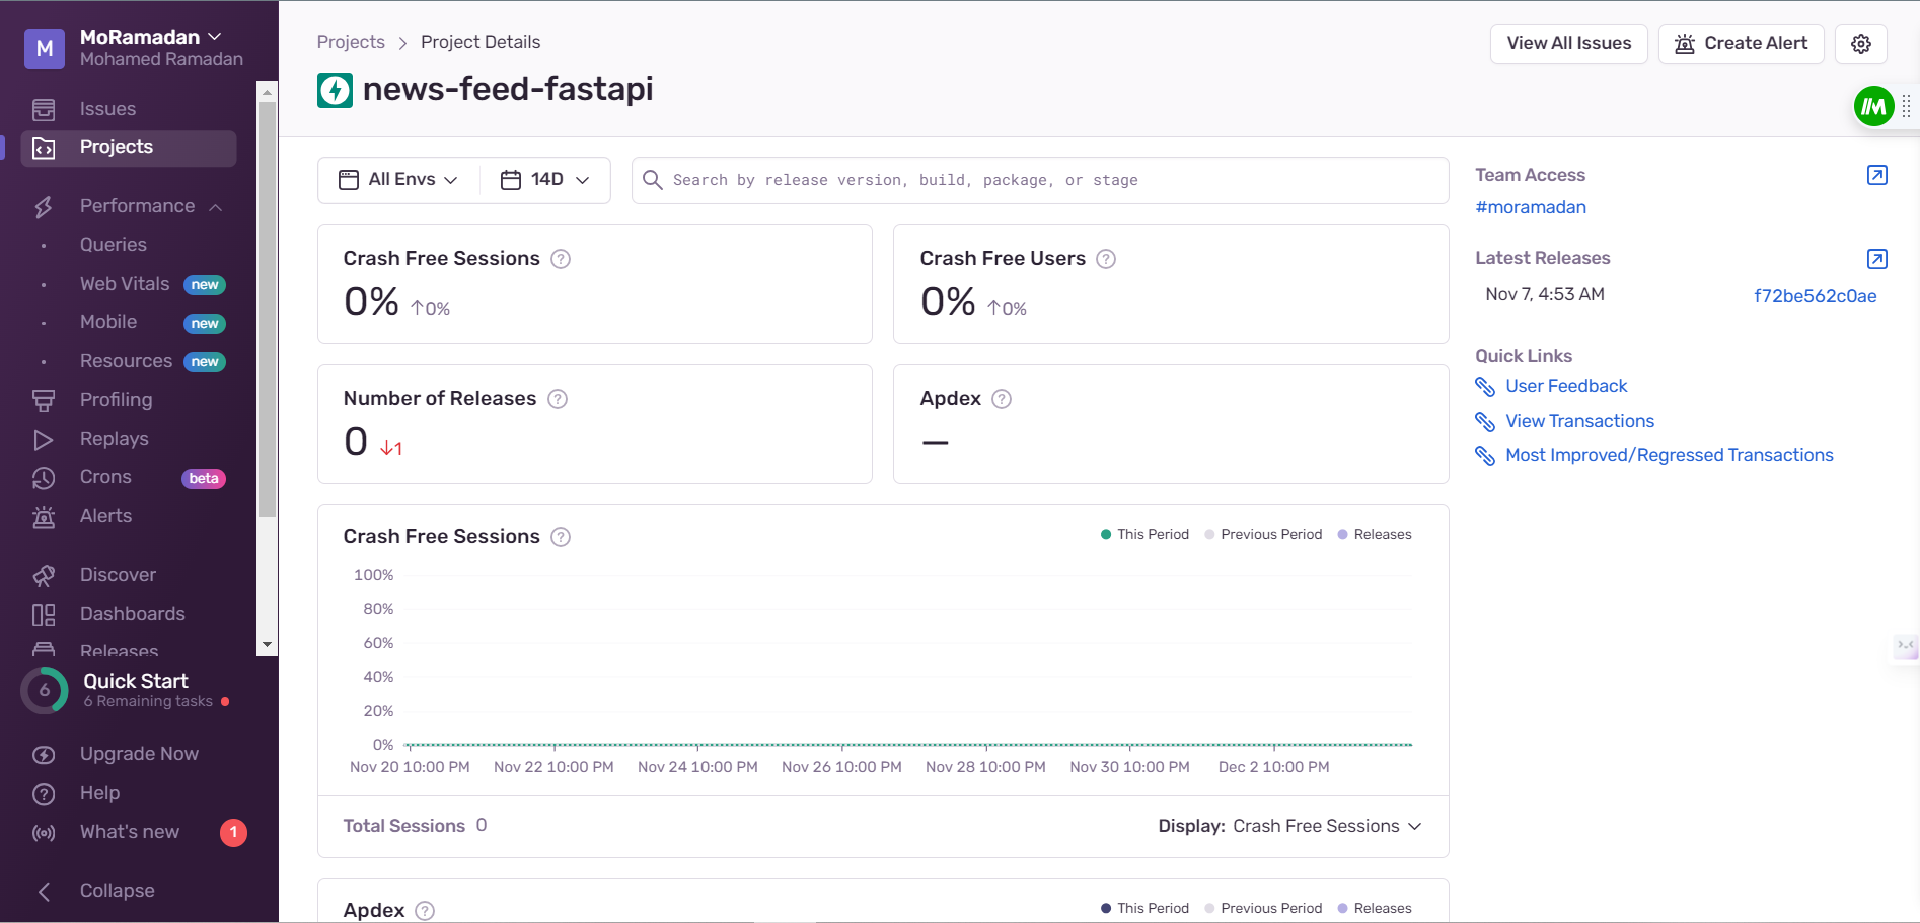Open Latest Releases external link icon
Screen dimensions: 1920x923
[1877, 259]
